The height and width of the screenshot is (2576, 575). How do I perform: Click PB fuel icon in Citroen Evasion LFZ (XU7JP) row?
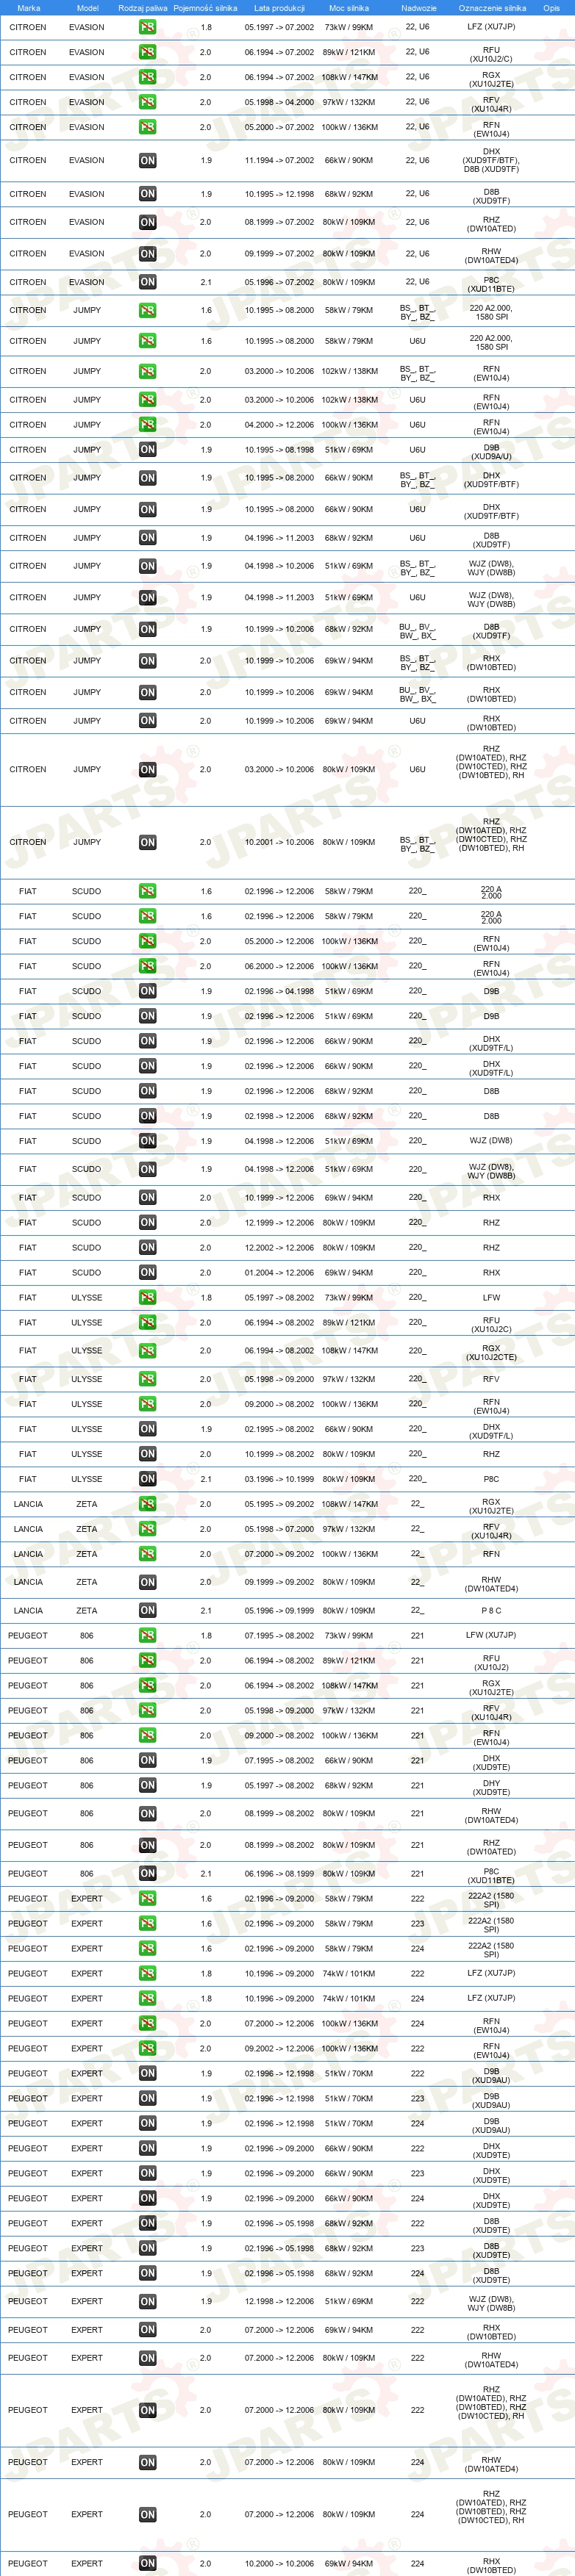[x=147, y=27]
